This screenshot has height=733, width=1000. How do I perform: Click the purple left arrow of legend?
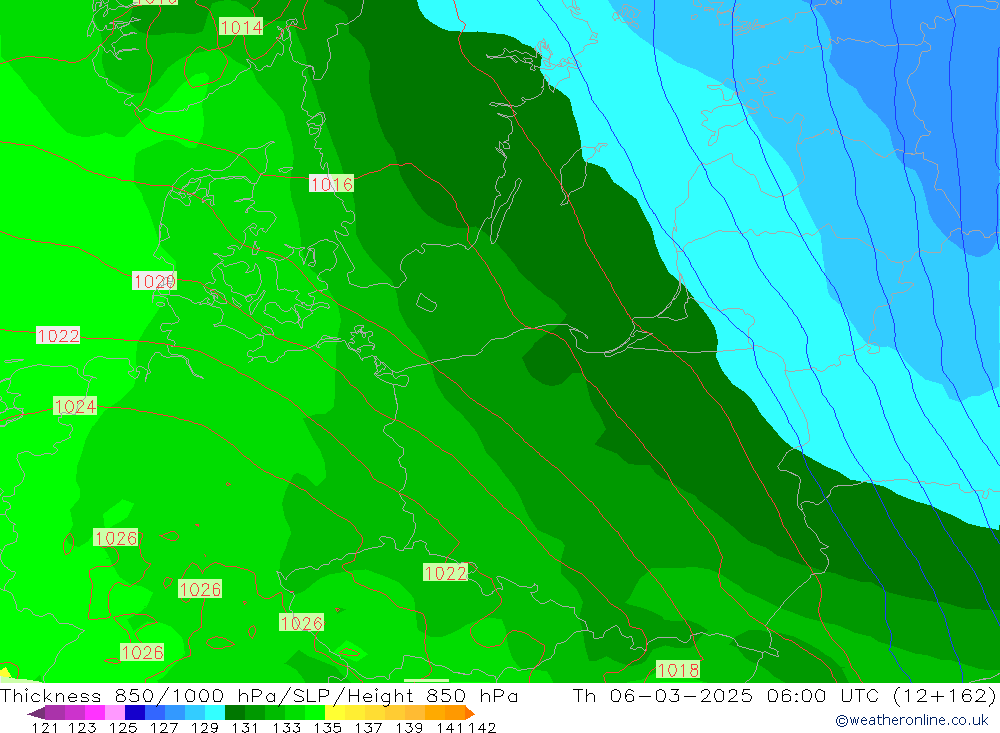[x=36, y=713]
